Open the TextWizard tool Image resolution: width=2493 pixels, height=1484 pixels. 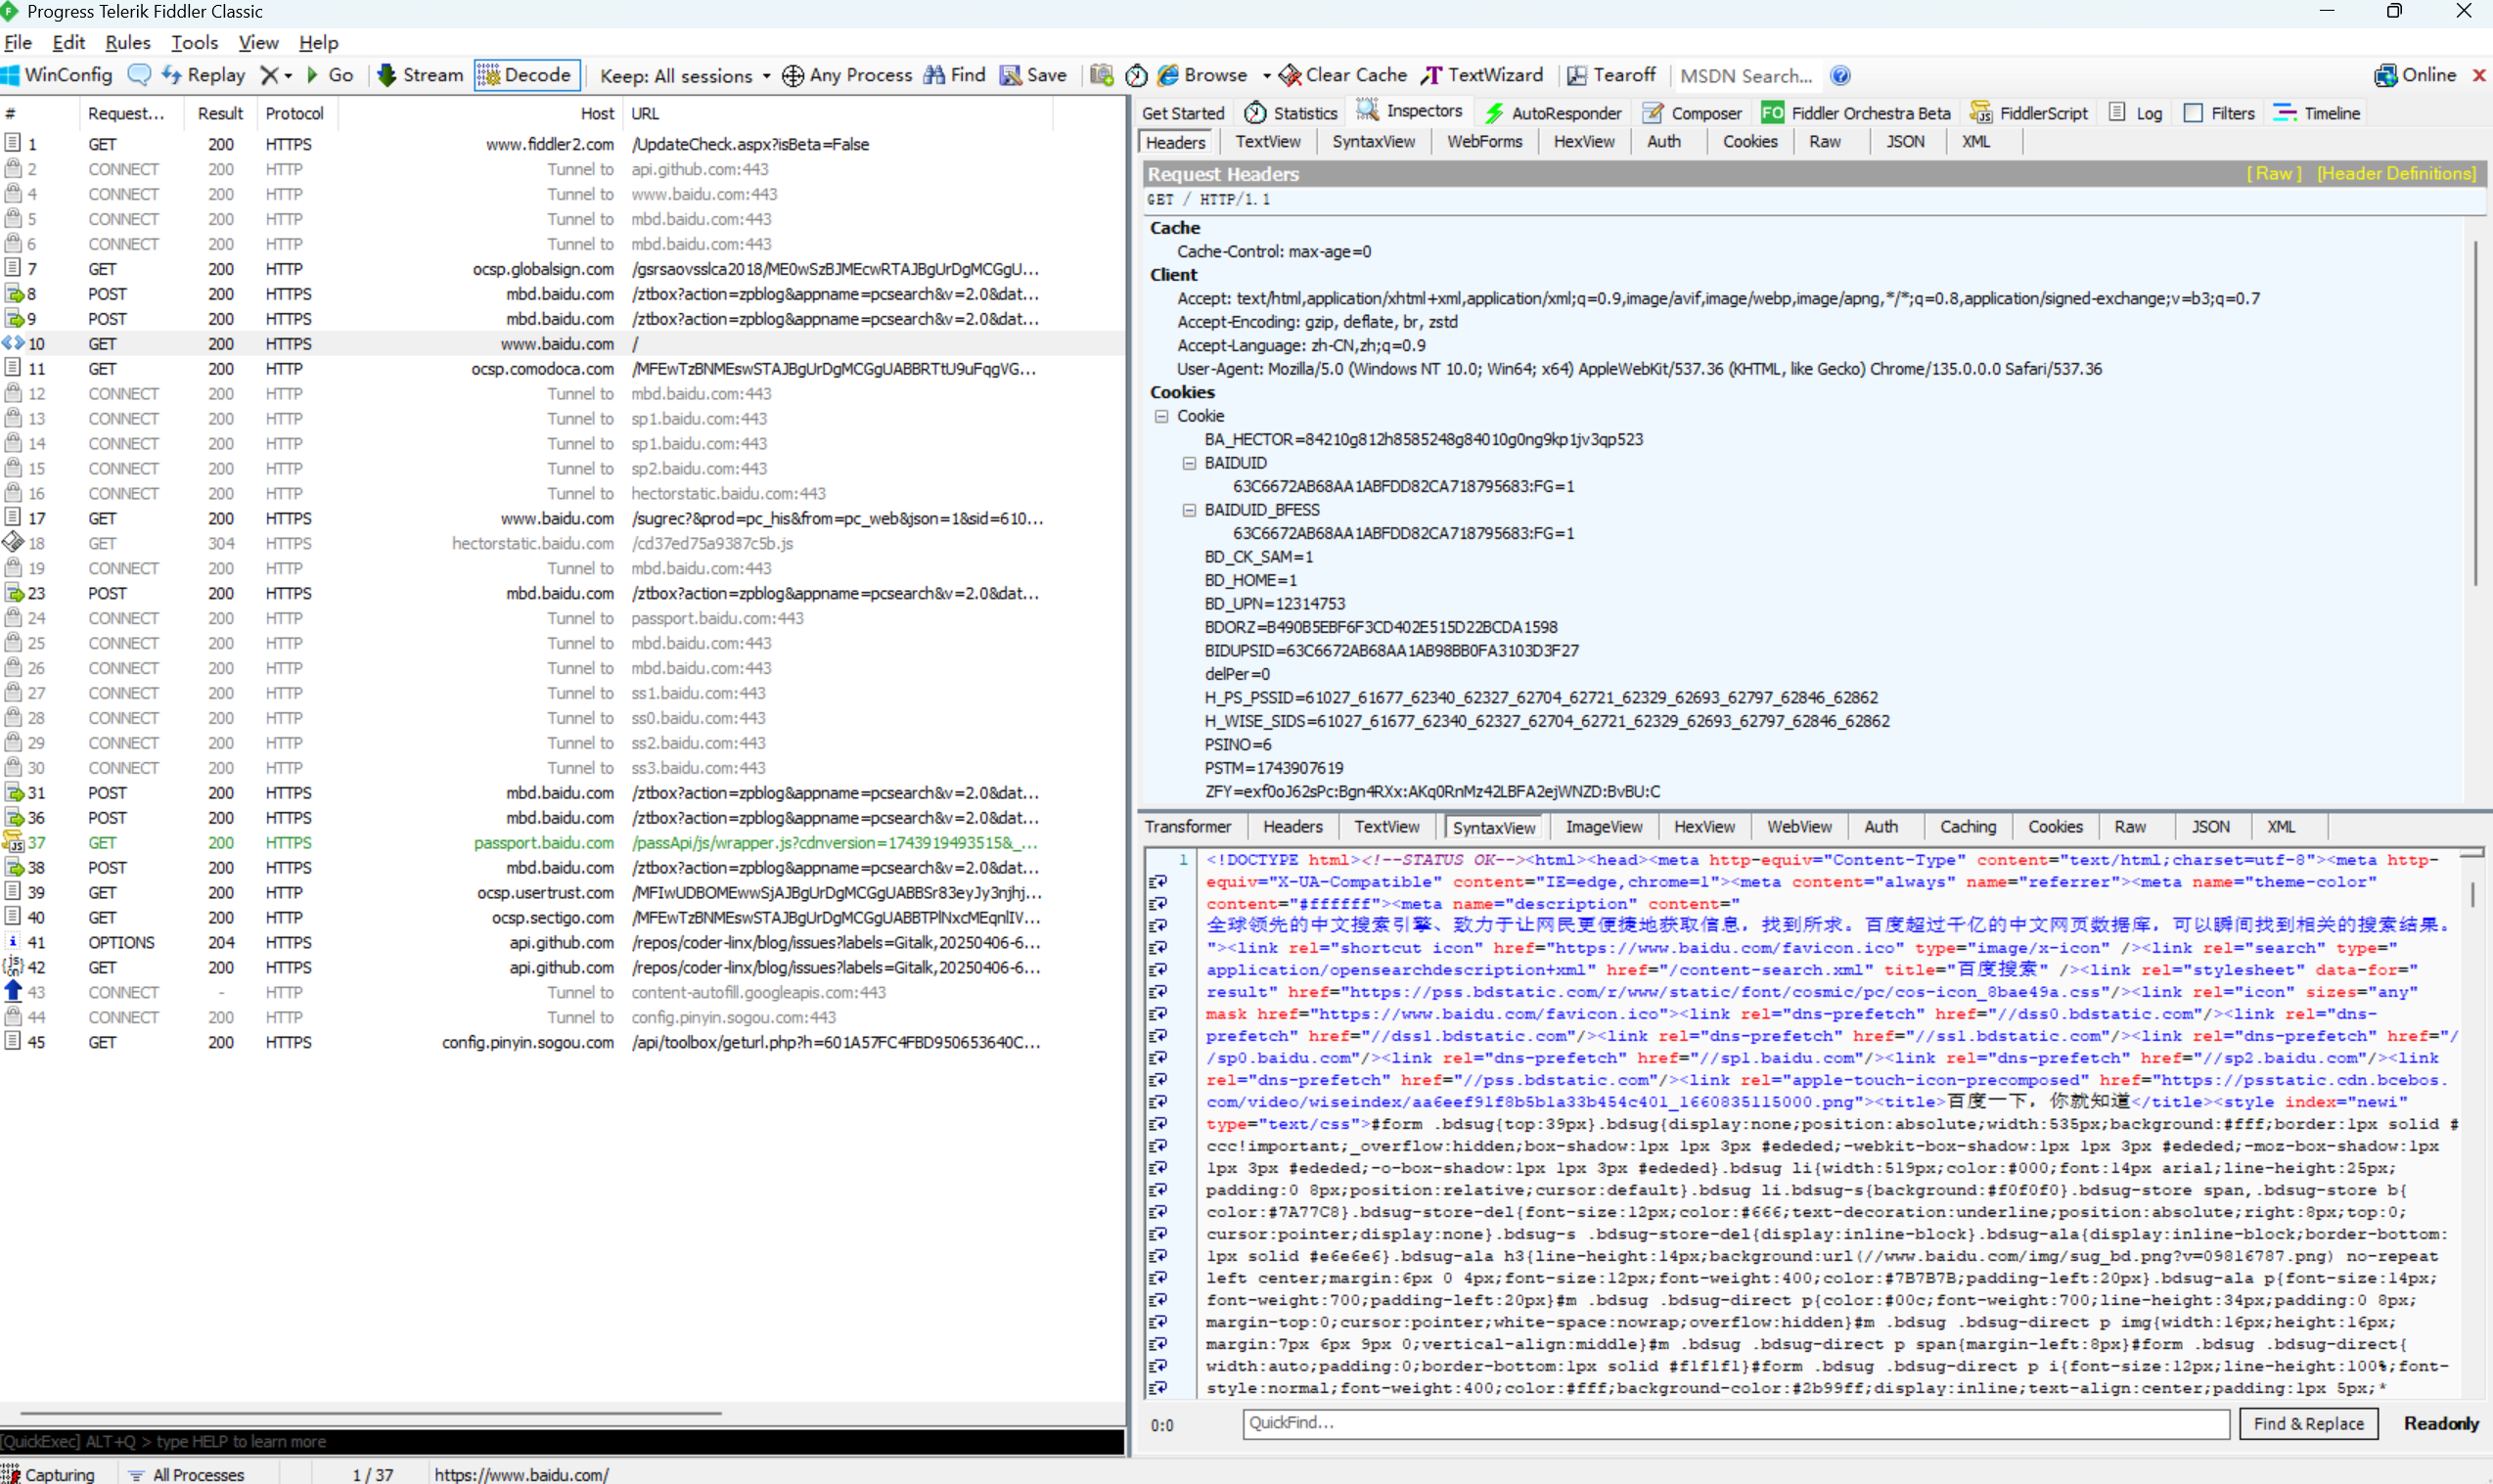coord(1483,75)
